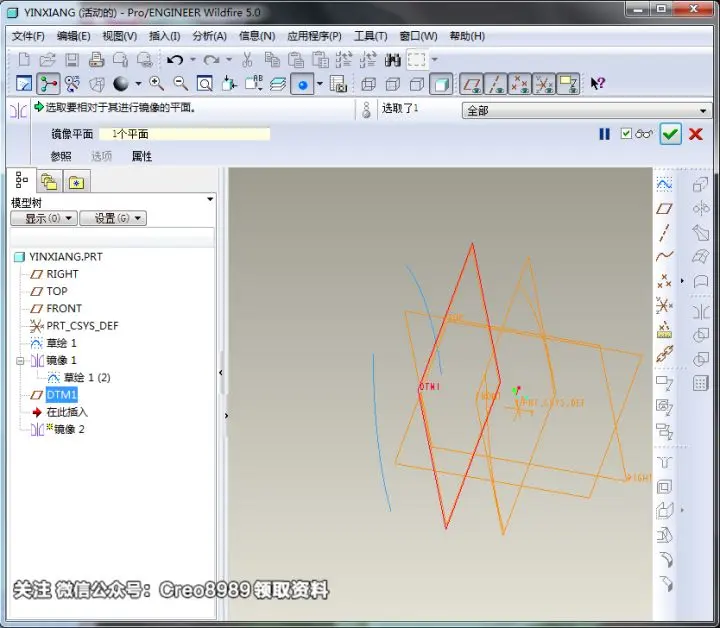Open the 属性 tab in dashboard
Image resolution: width=720 pixels, height=628 pixels.
pyautogui.click(x=141, y=156)
